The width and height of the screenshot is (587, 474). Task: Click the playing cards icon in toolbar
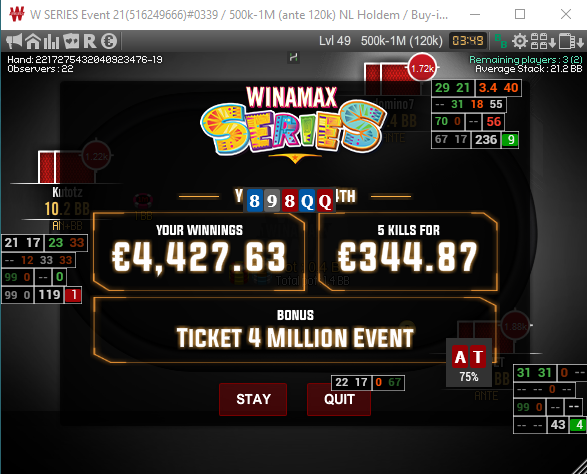(x=71, y=41)
